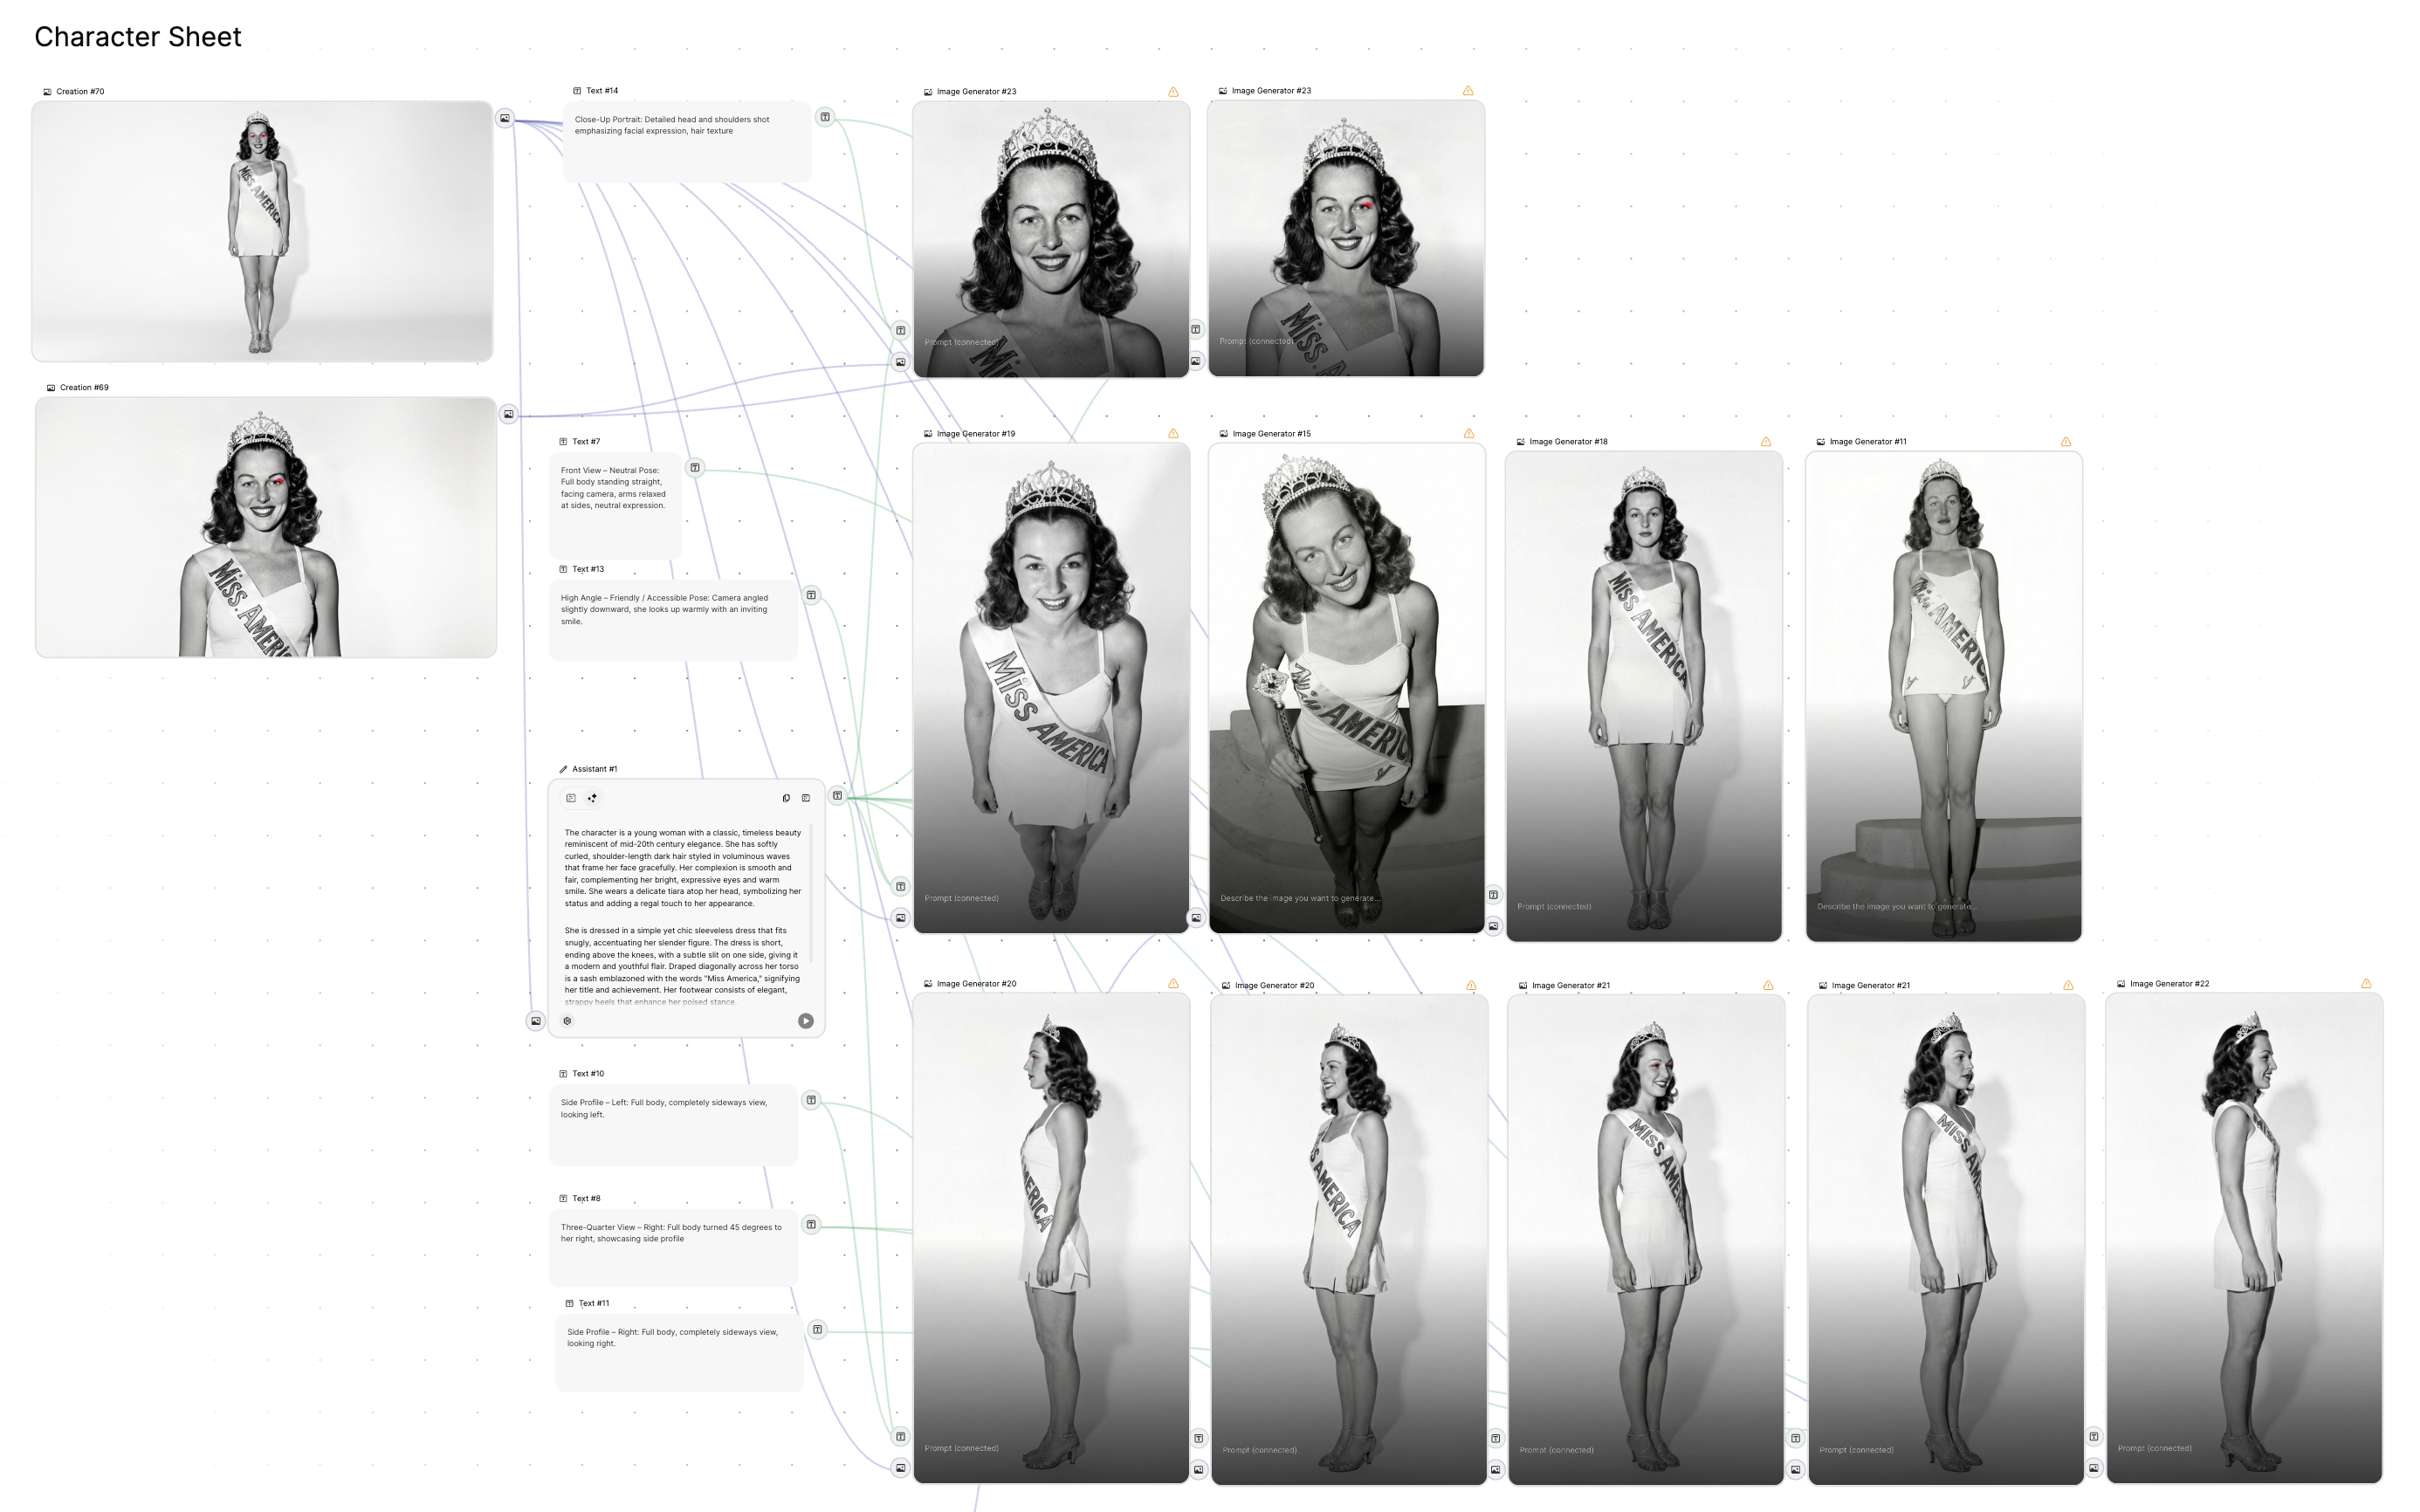Click warning triangle on Image Generator #22
Viewport: 2420px width, 1512px height.
(x=2366, y=984)
